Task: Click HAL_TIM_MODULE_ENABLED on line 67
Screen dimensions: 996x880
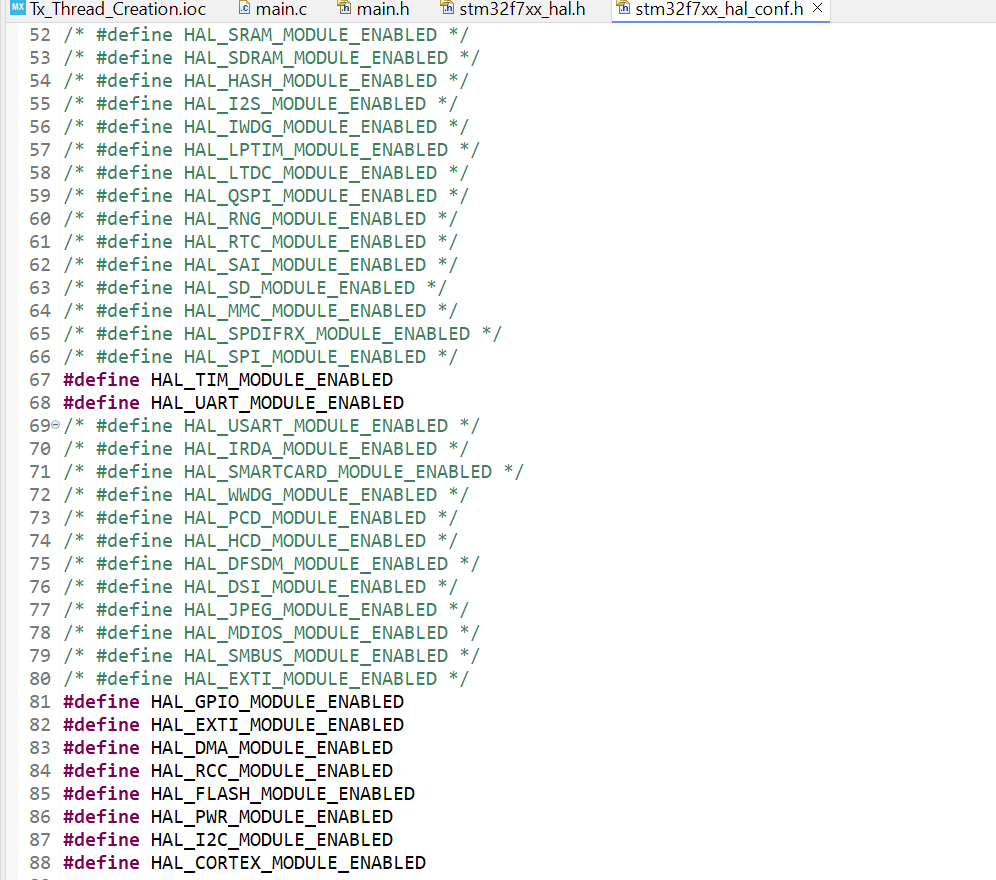Action: tap(272, 380)
